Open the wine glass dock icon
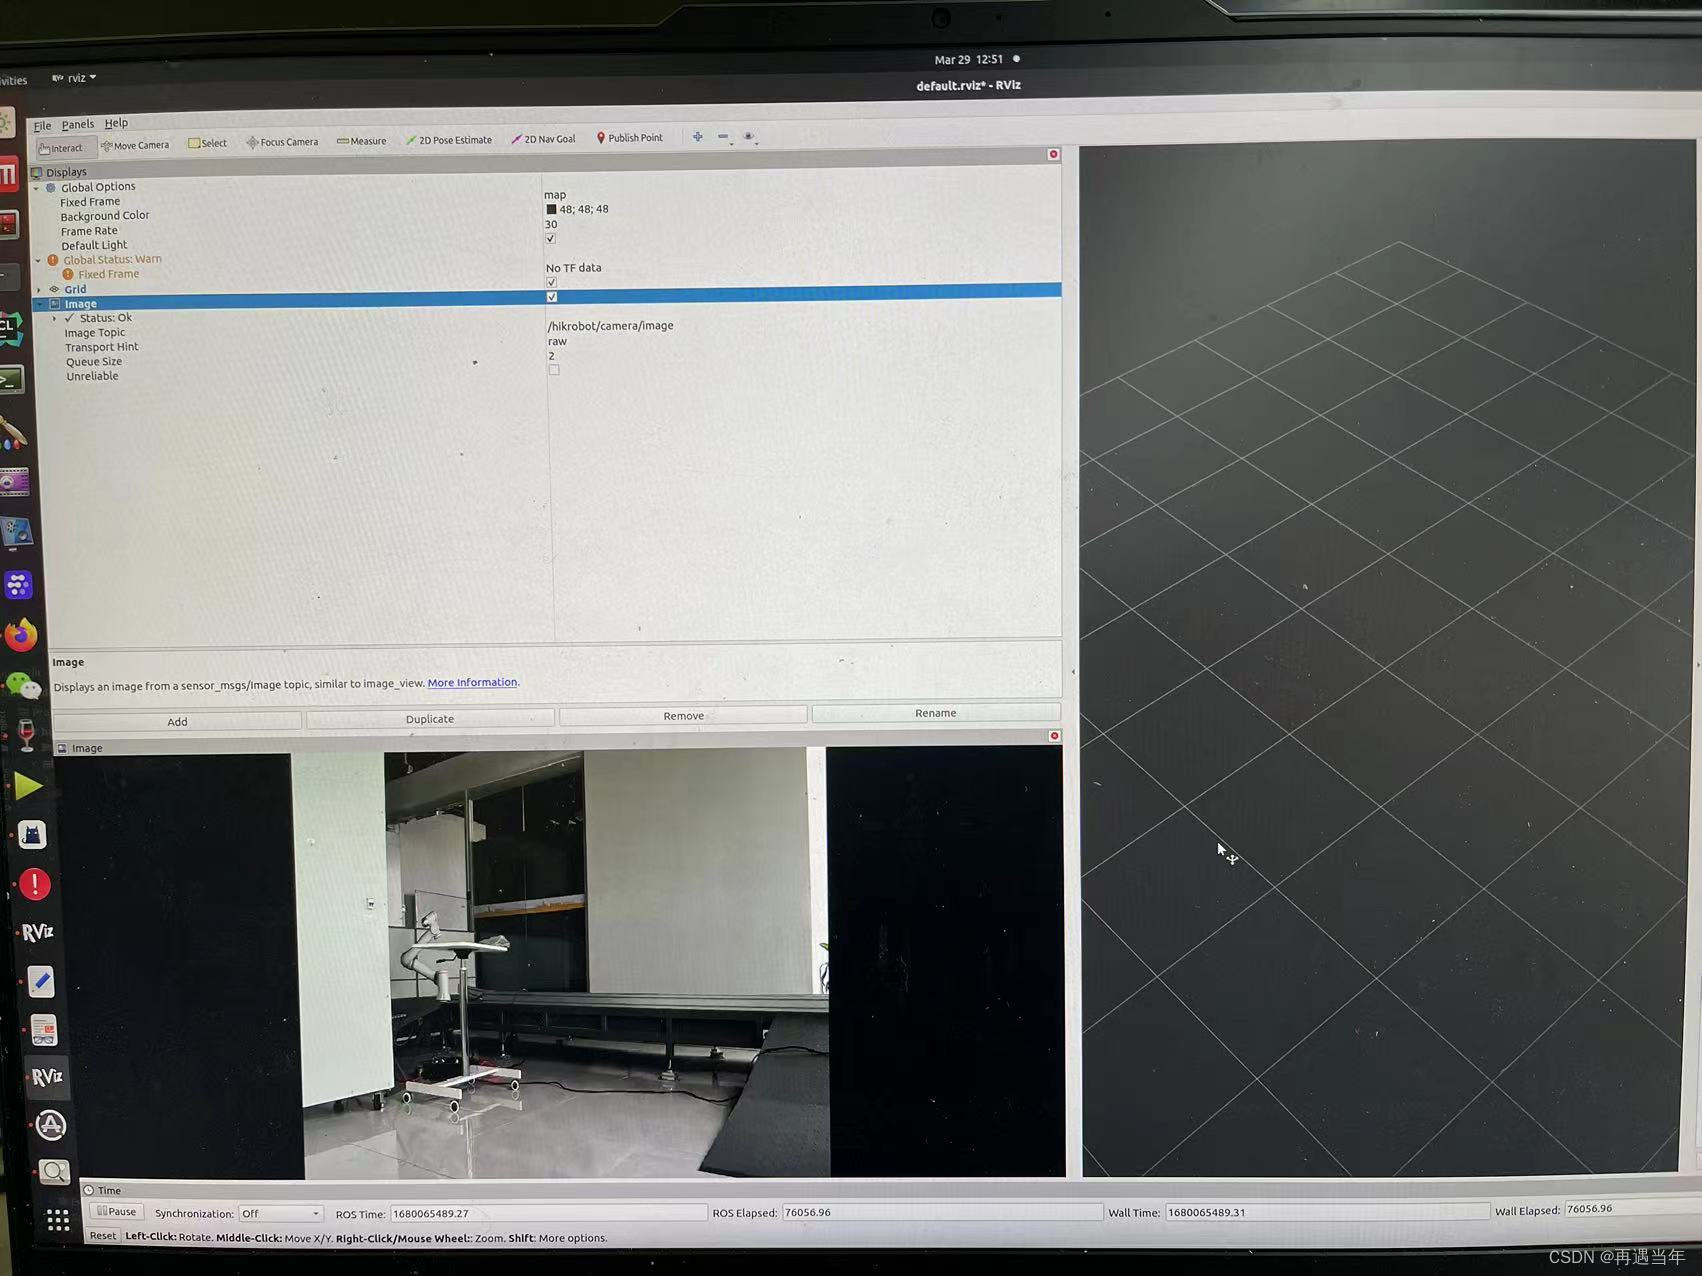Image resolution: width=1702 pixels, height=1276 pixels. tap(27, 735)
